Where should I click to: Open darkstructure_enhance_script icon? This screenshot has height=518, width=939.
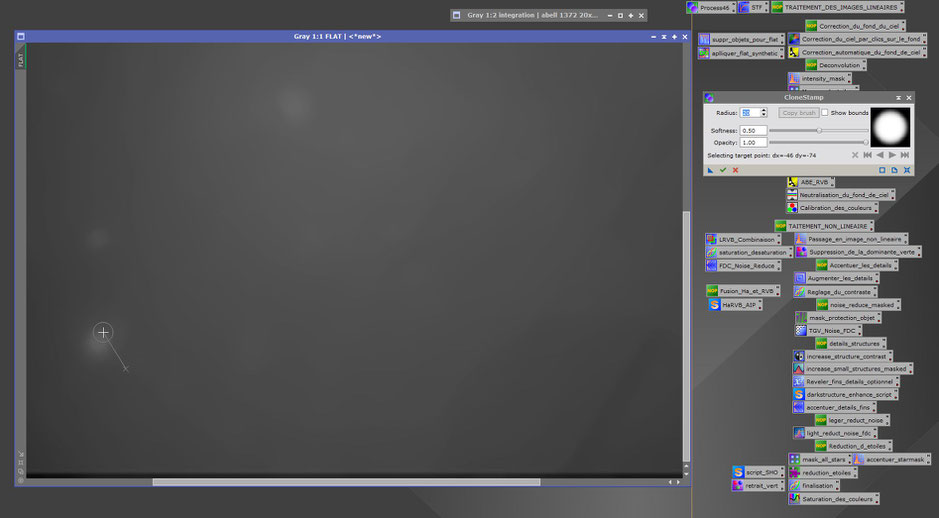coord(844,395)
